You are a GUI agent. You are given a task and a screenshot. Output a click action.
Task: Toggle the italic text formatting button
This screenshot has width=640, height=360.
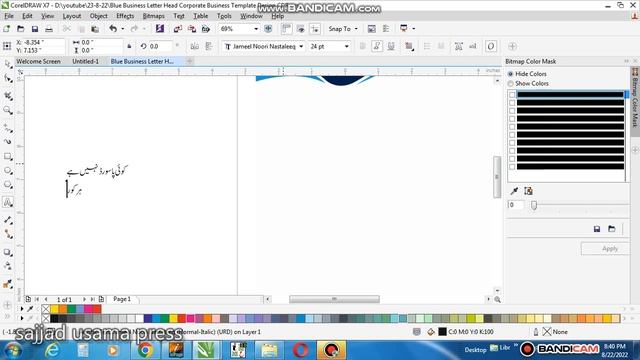tap(377, 47)
